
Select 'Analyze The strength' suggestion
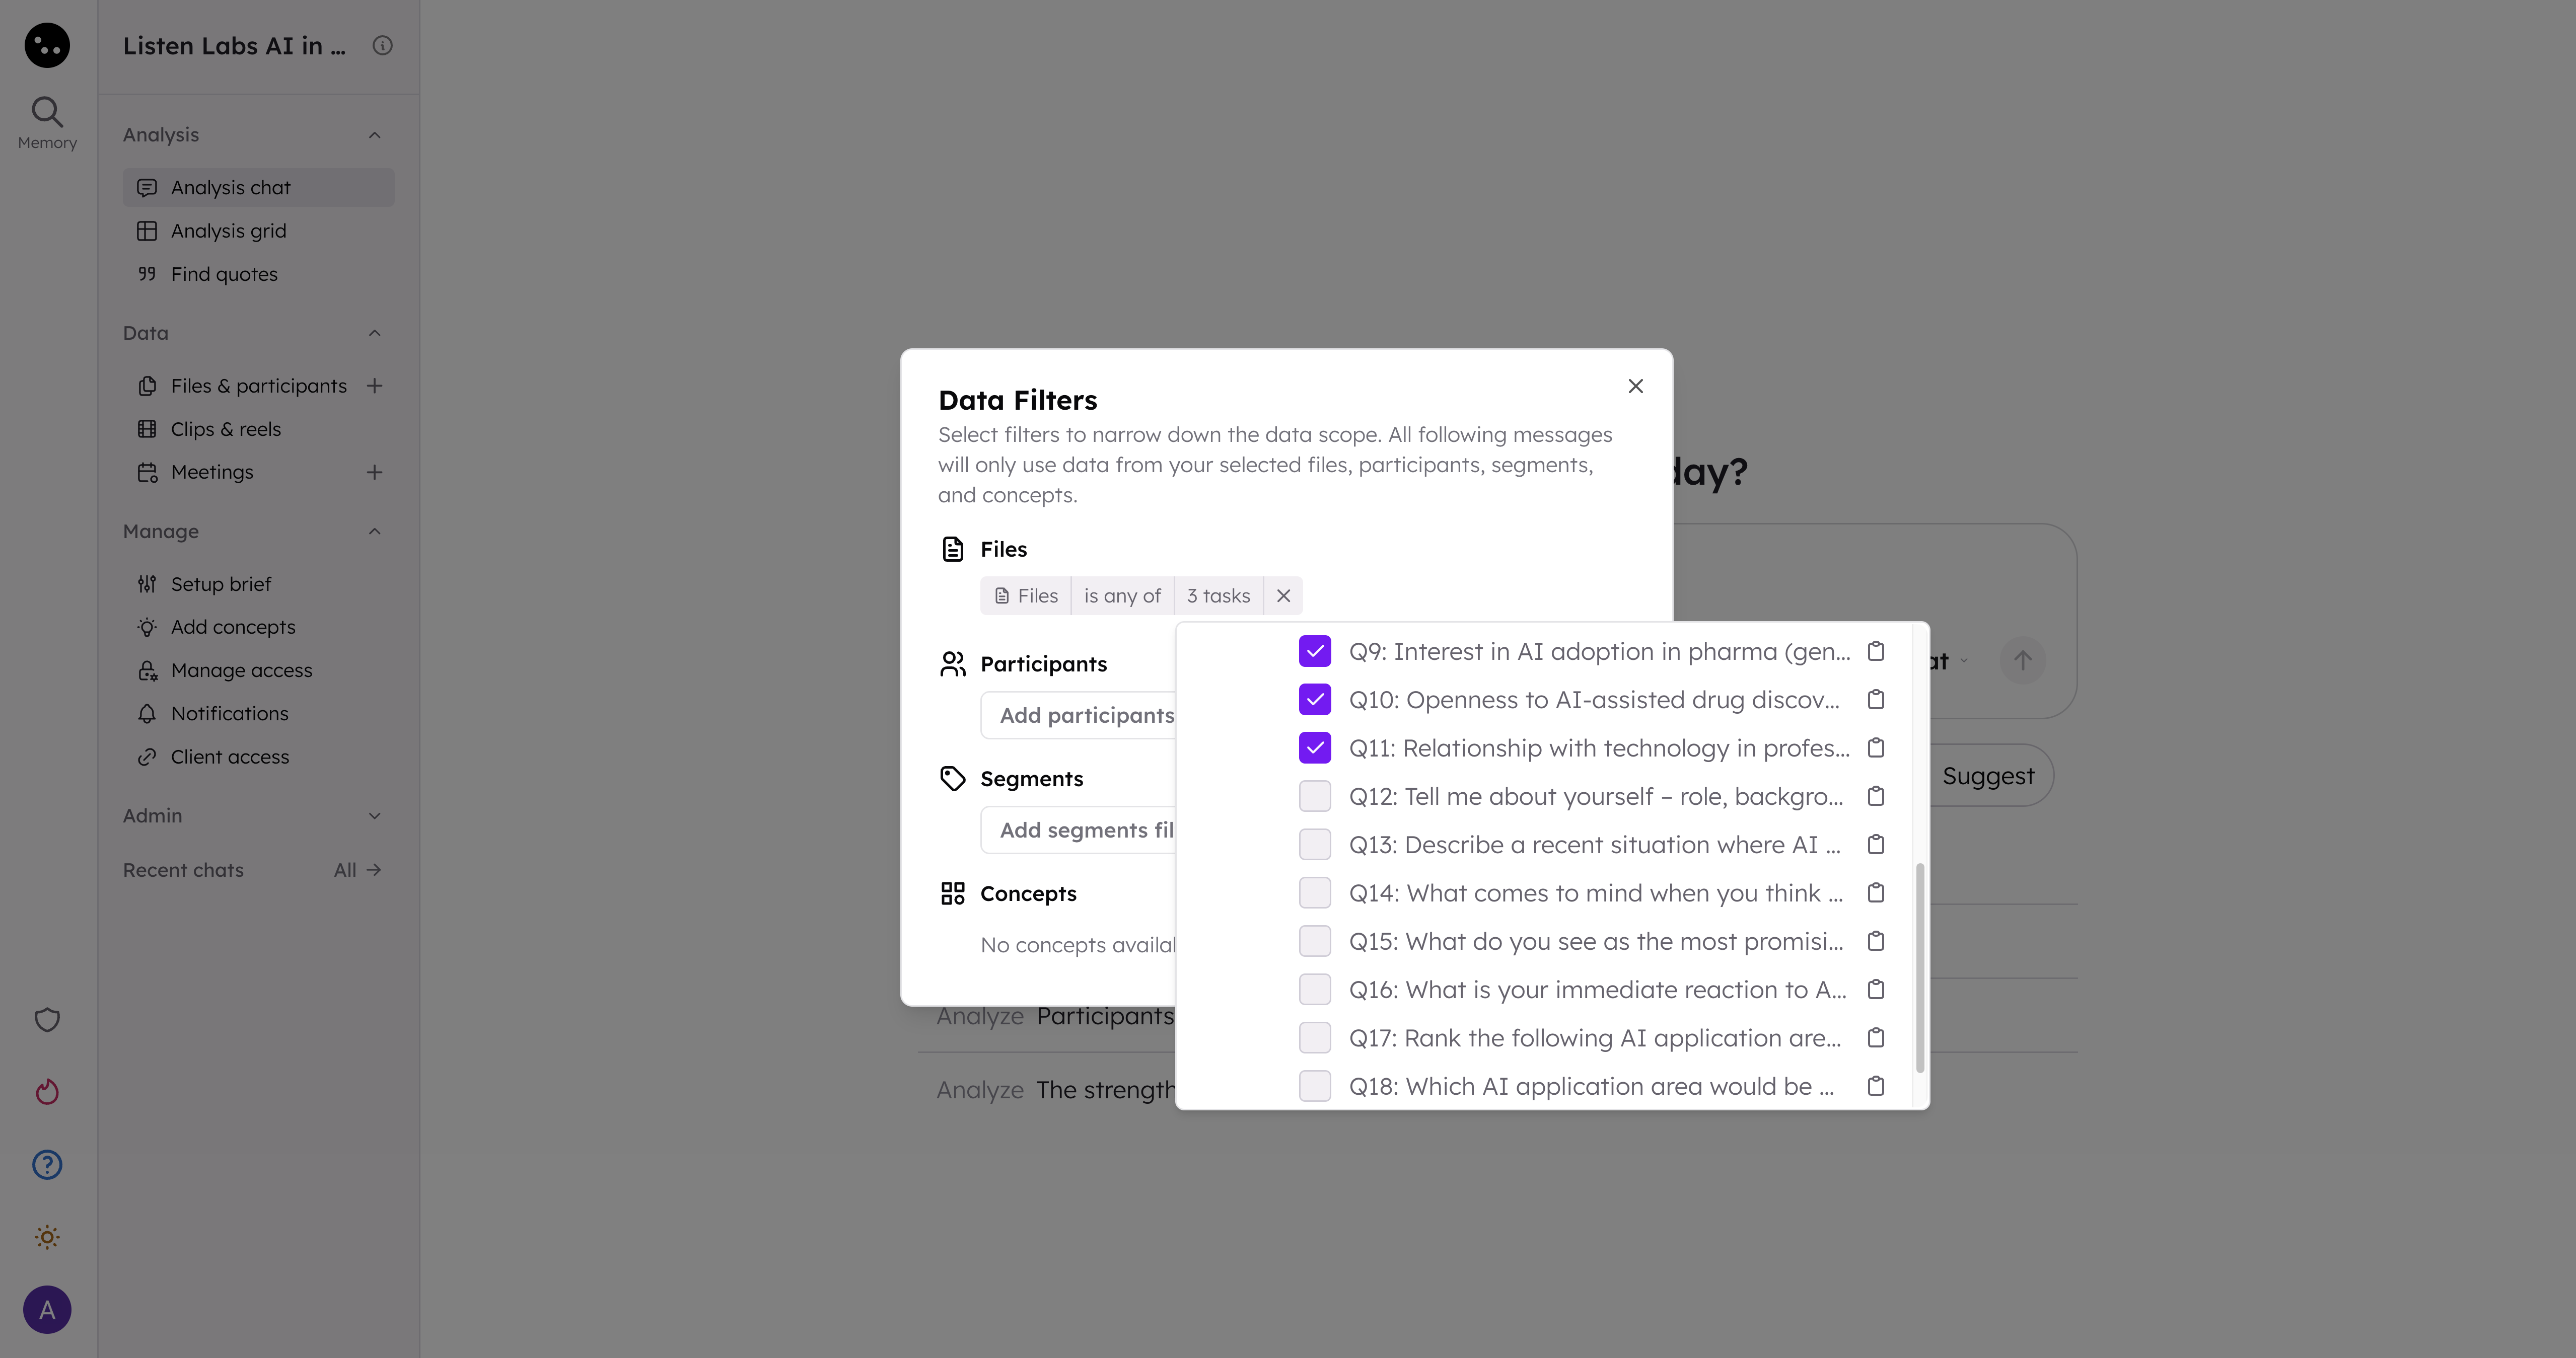pyautogui.click(x=1056, y=1090)
